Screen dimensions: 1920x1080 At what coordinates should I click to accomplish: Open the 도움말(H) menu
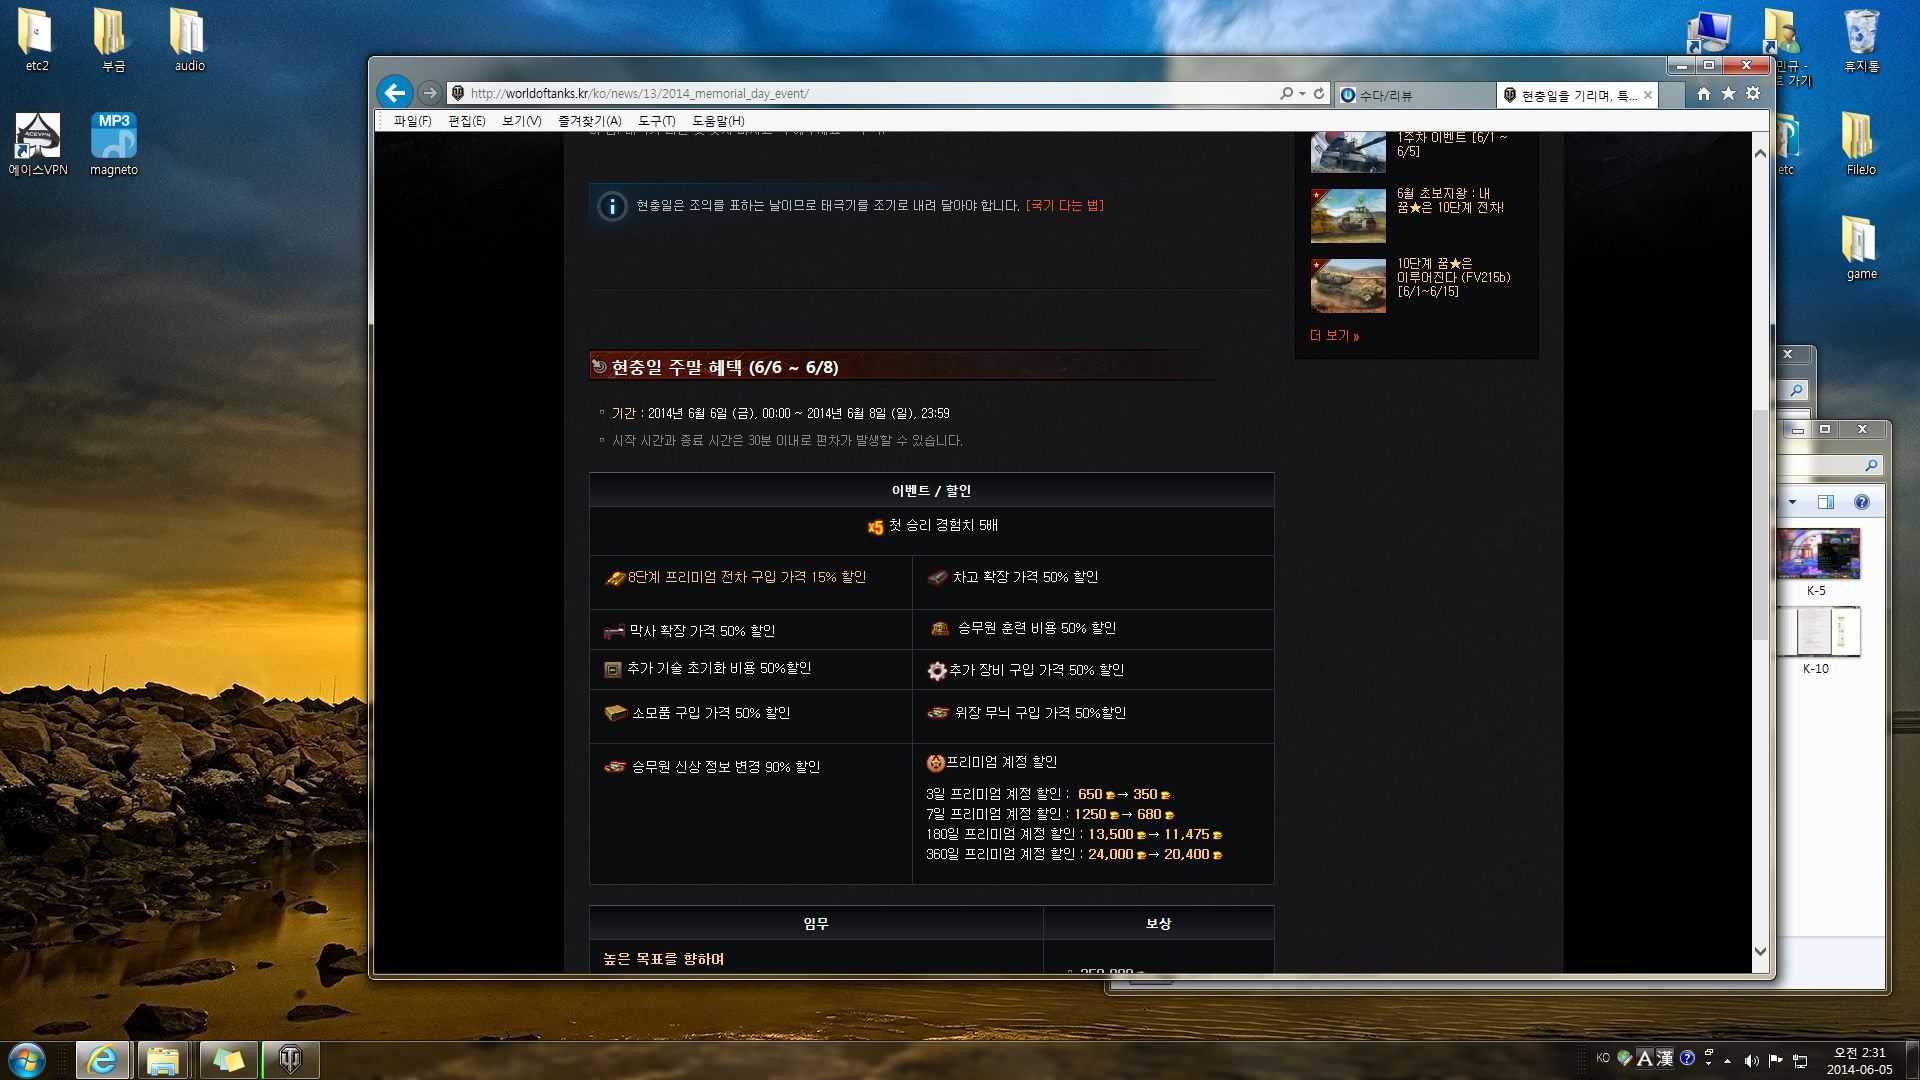718,121
